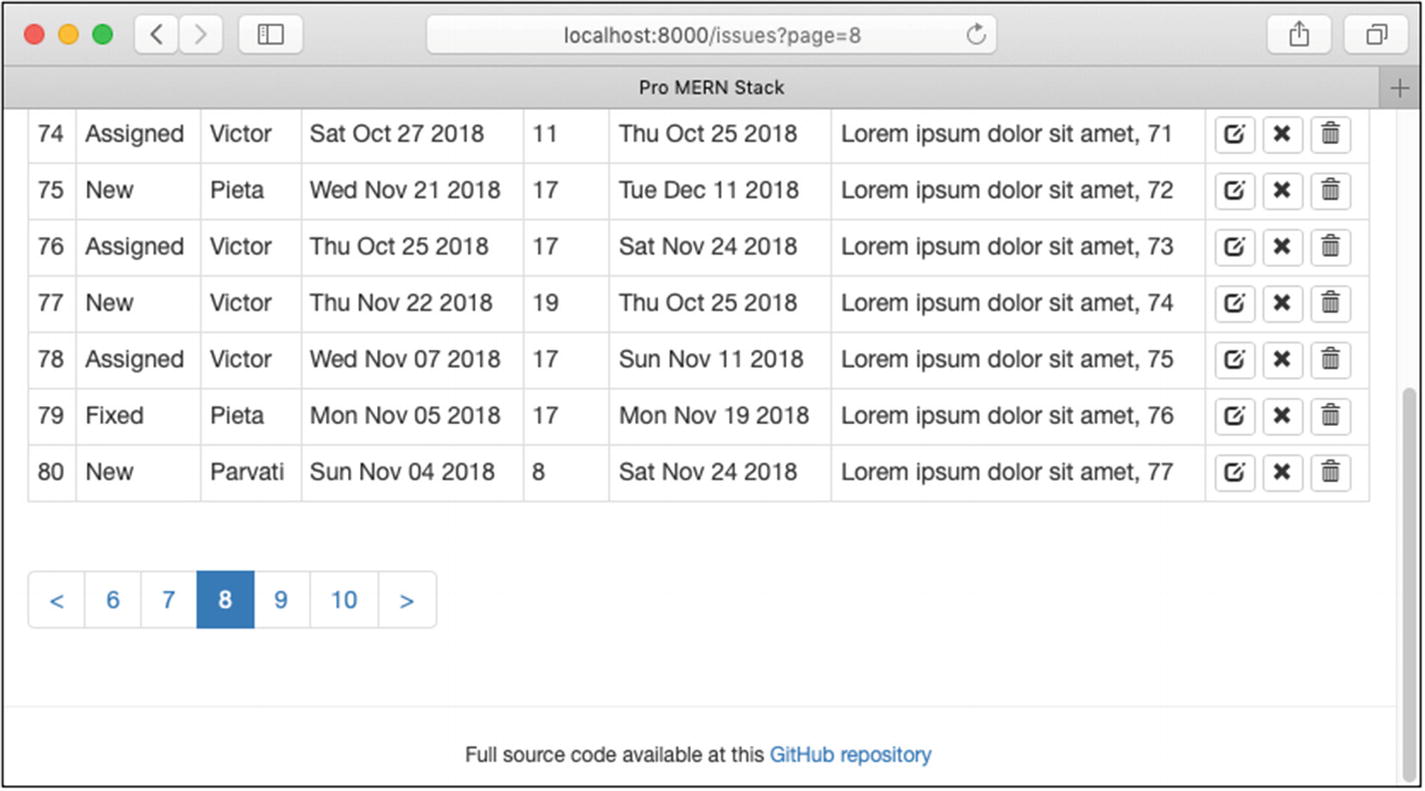Click the edit icon for issue 80
The image size is (1425, 791).
[x=1235, y=472]
